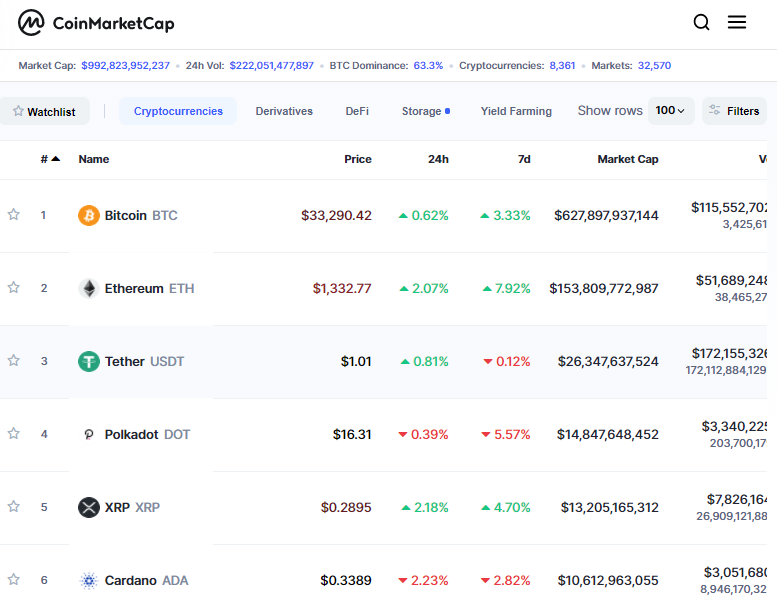The width and height of the screenshot is (777, 613).
Task: Click Market Cap value $992,823,952,237
Action: click(125, 65)
